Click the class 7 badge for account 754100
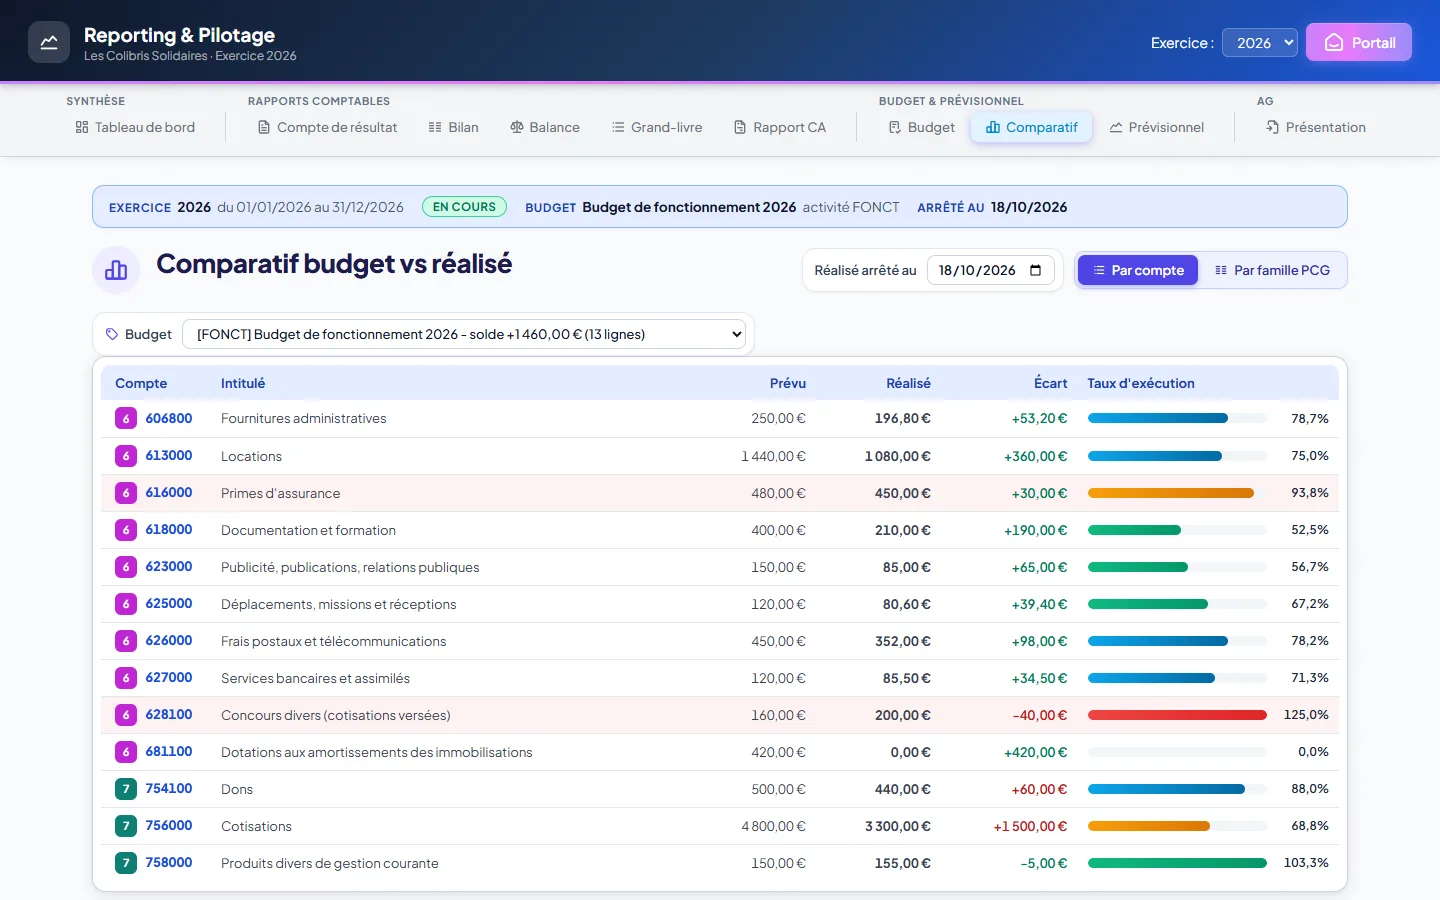 tap(126, 789)
